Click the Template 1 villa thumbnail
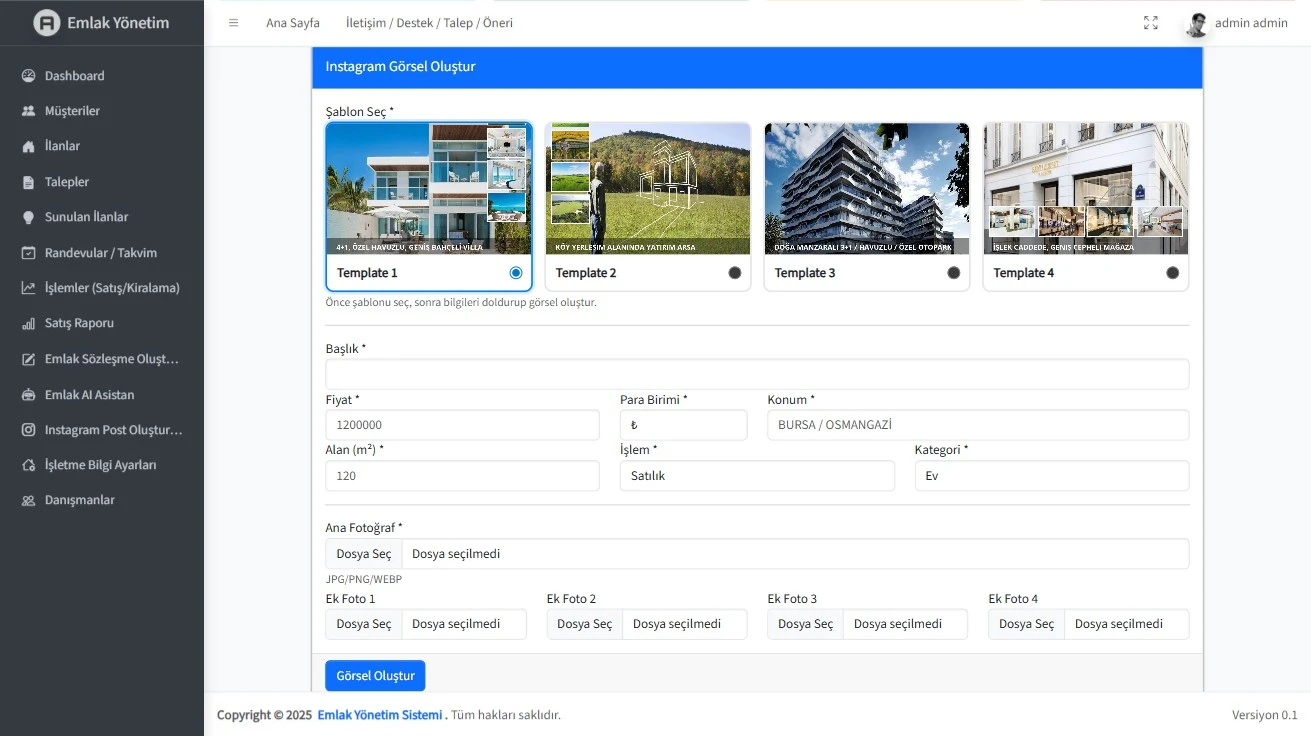Viewport: 1311px width, 736px height. tap(428, 189)
